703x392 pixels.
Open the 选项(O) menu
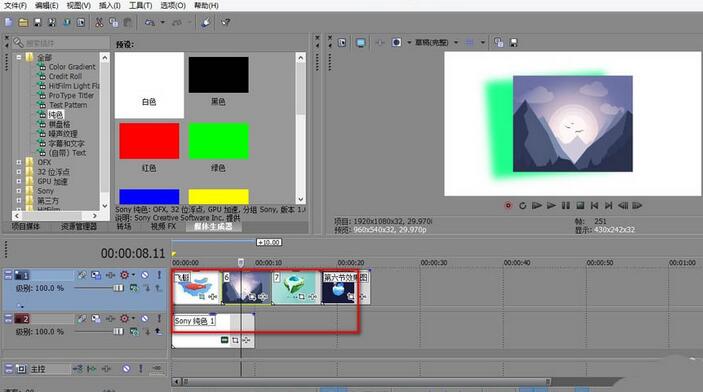click(x=173, y=5)
